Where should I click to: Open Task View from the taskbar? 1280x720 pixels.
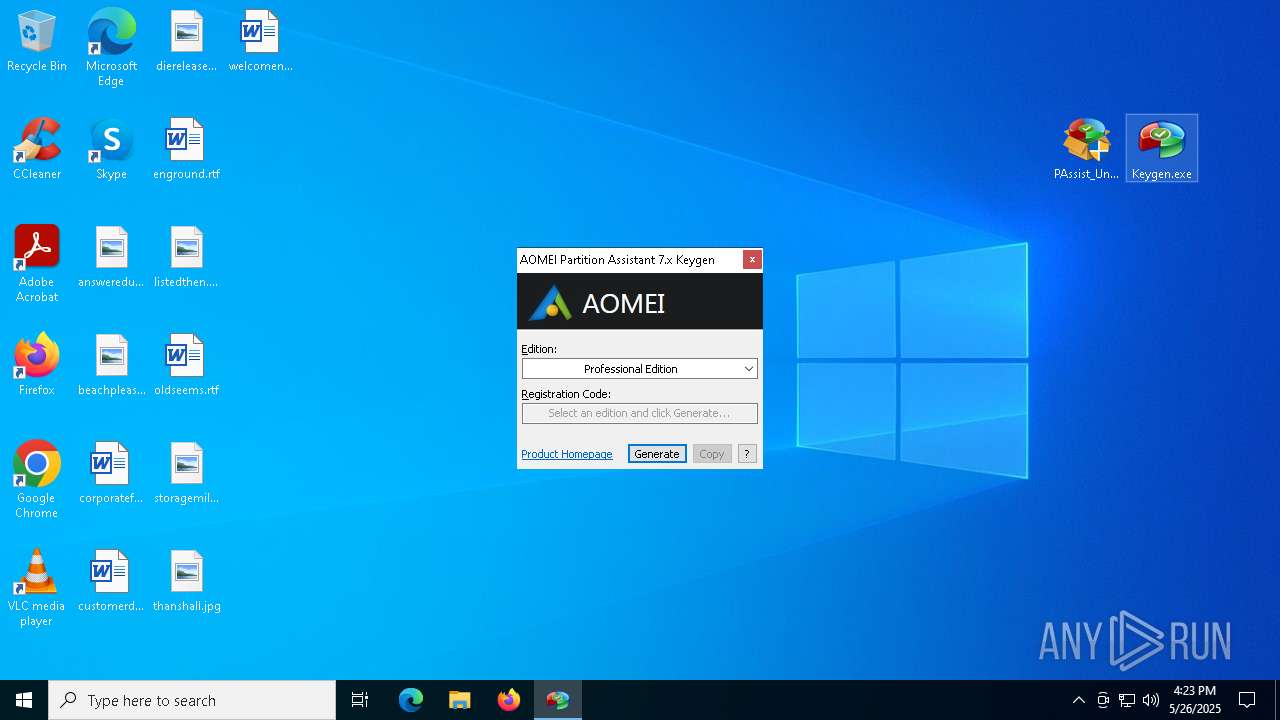tap(360, 700)
